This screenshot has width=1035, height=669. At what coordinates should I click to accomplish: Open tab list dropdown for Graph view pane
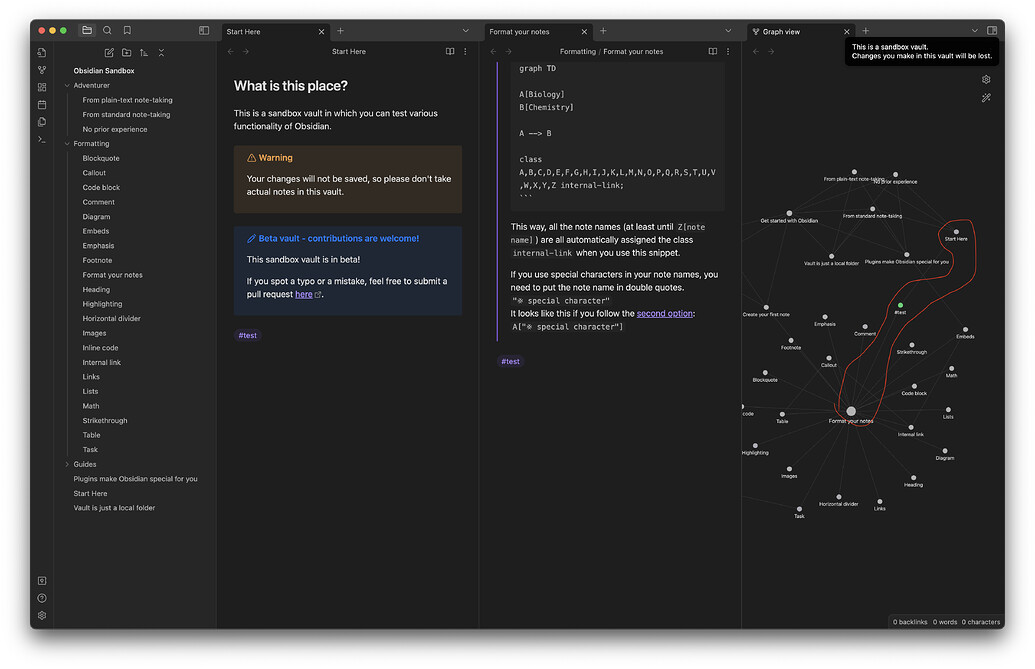(975, 31)
